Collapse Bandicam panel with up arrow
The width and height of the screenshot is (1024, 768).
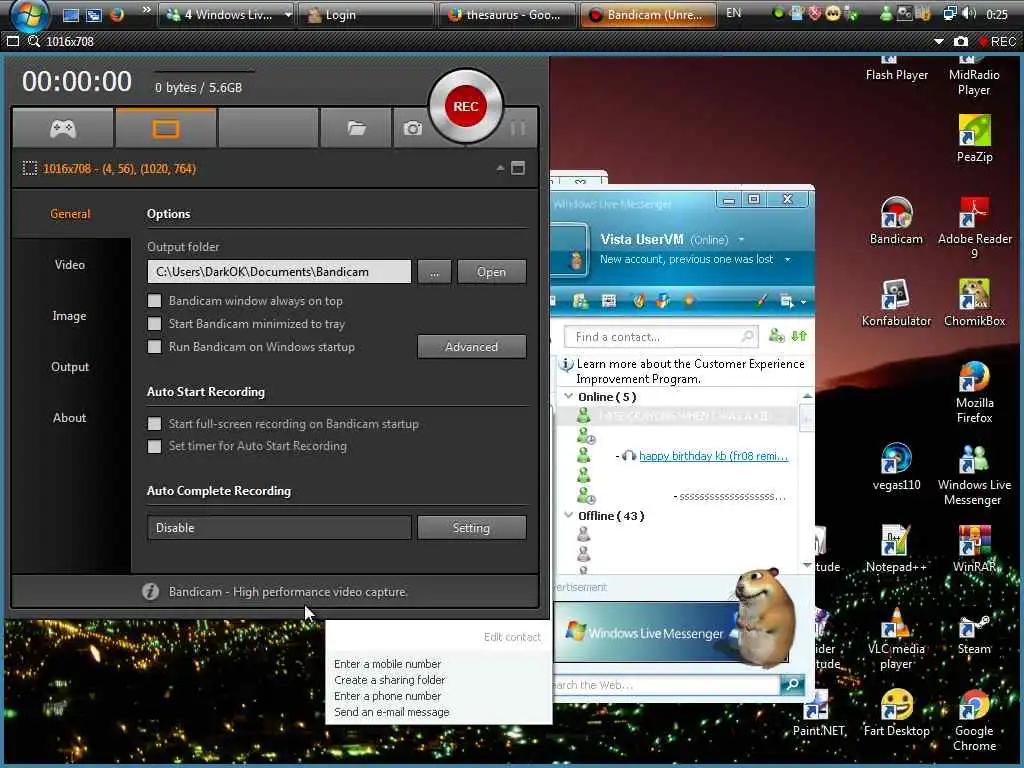500,168
